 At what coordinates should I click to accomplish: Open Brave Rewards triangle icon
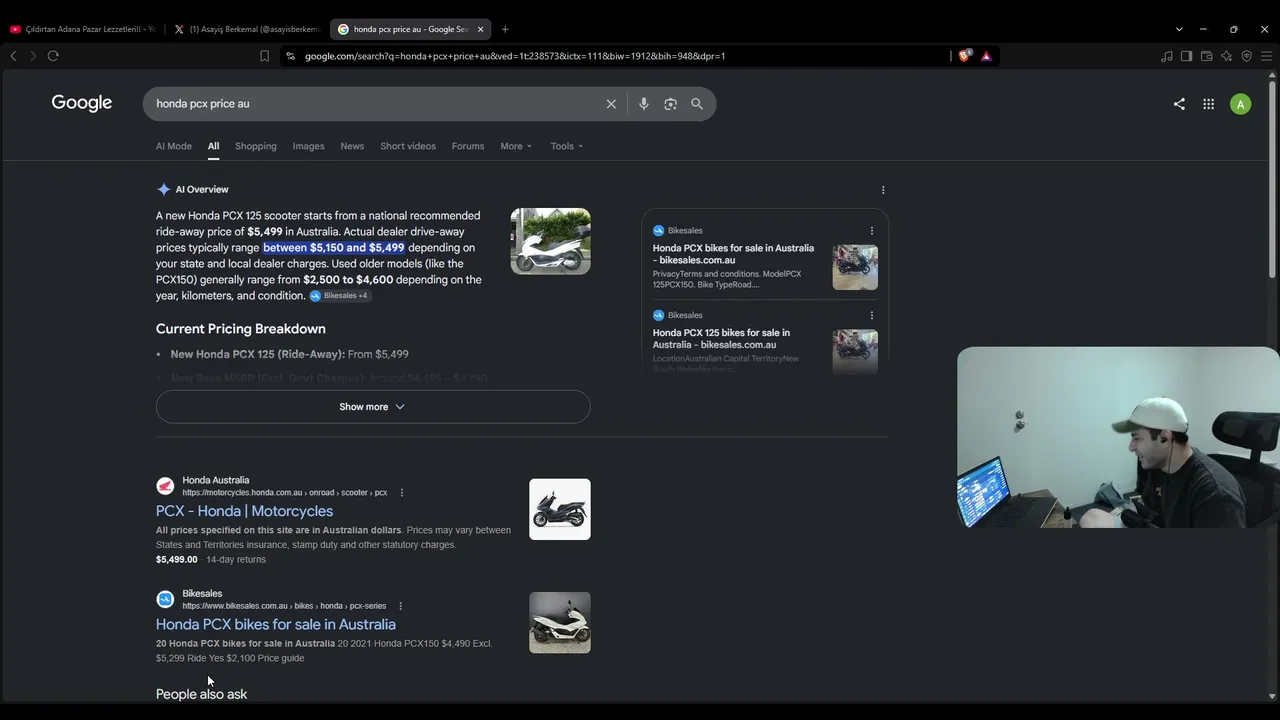[986, 56]
